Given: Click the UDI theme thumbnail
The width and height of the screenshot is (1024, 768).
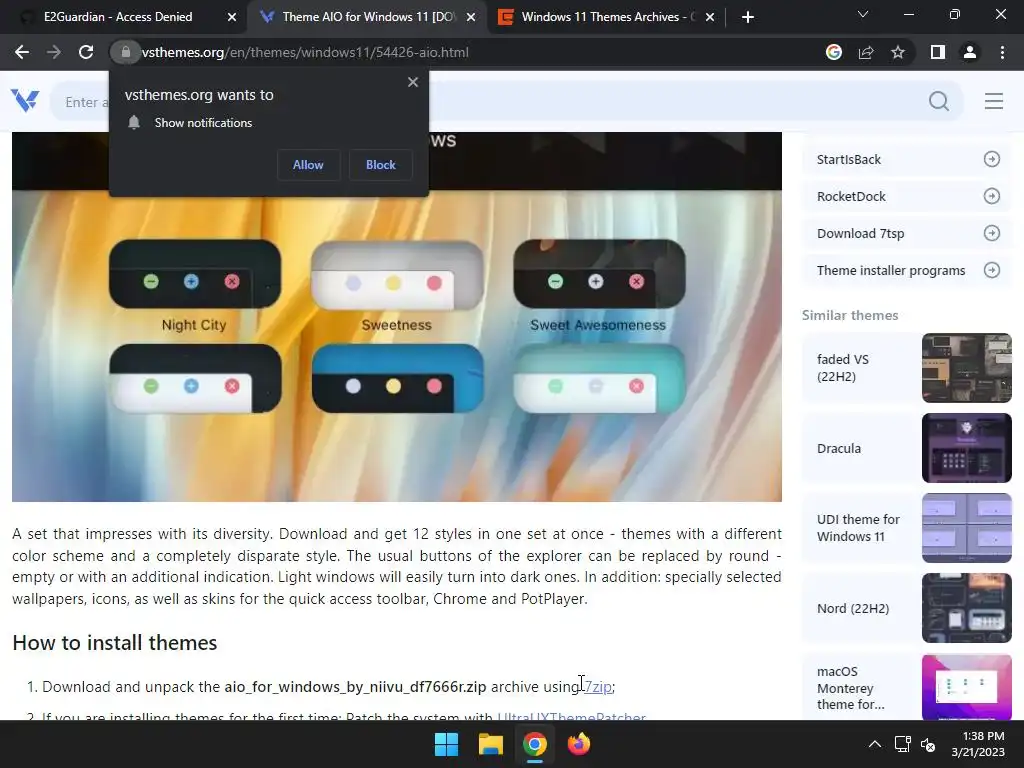Looking at the screenshot, I should tap(967, 528).
